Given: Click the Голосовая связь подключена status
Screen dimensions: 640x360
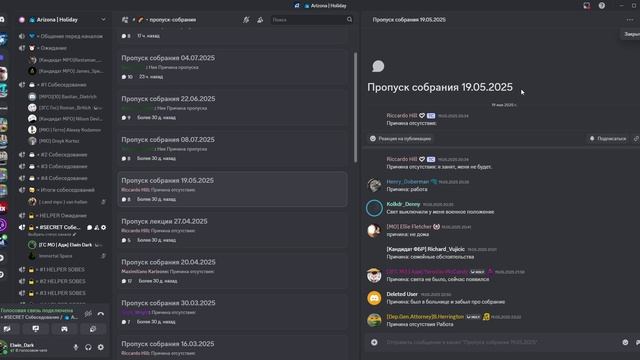Looking at the screenshot, I should click(37, 311).
